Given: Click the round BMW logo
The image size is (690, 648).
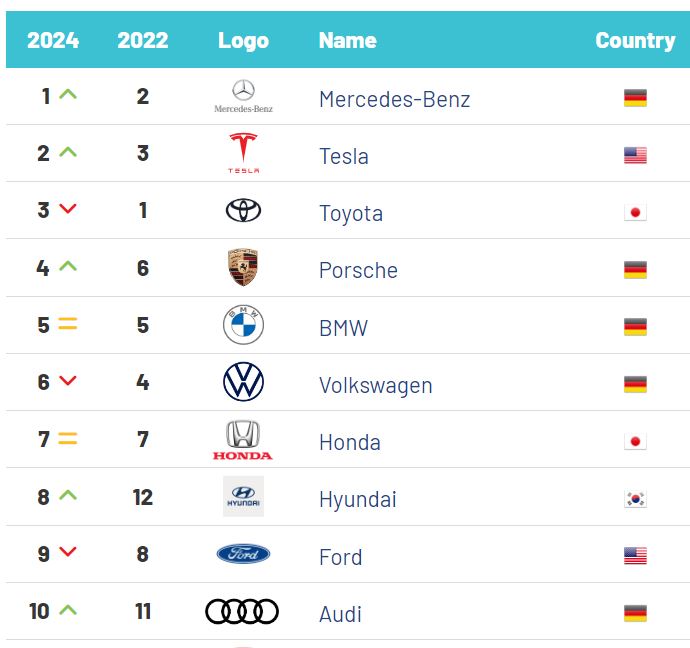Looking at the screenshot, I should click(x=243, y=325).
